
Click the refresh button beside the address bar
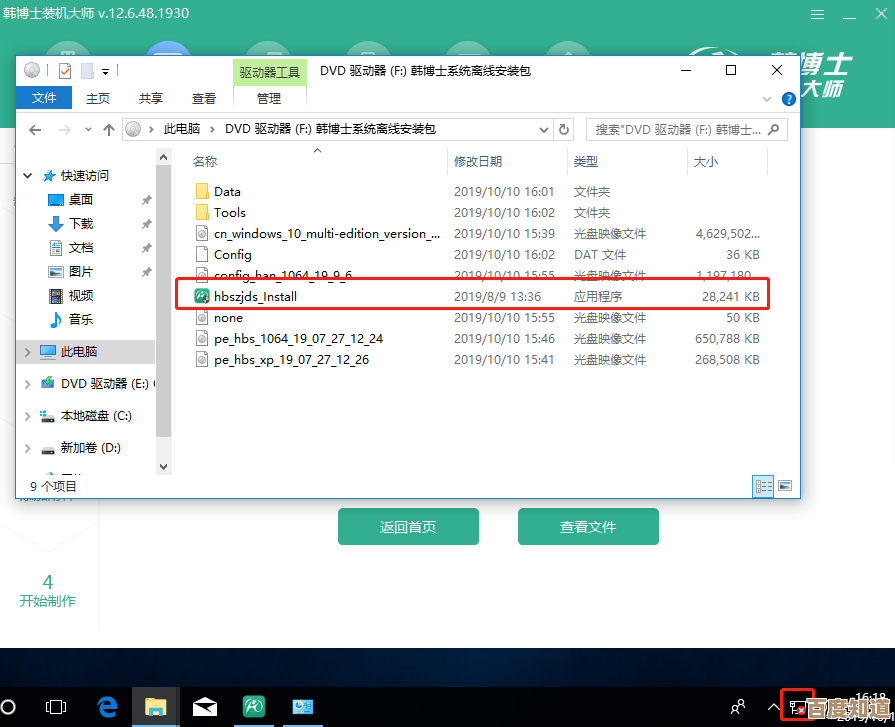coord(564,129)
